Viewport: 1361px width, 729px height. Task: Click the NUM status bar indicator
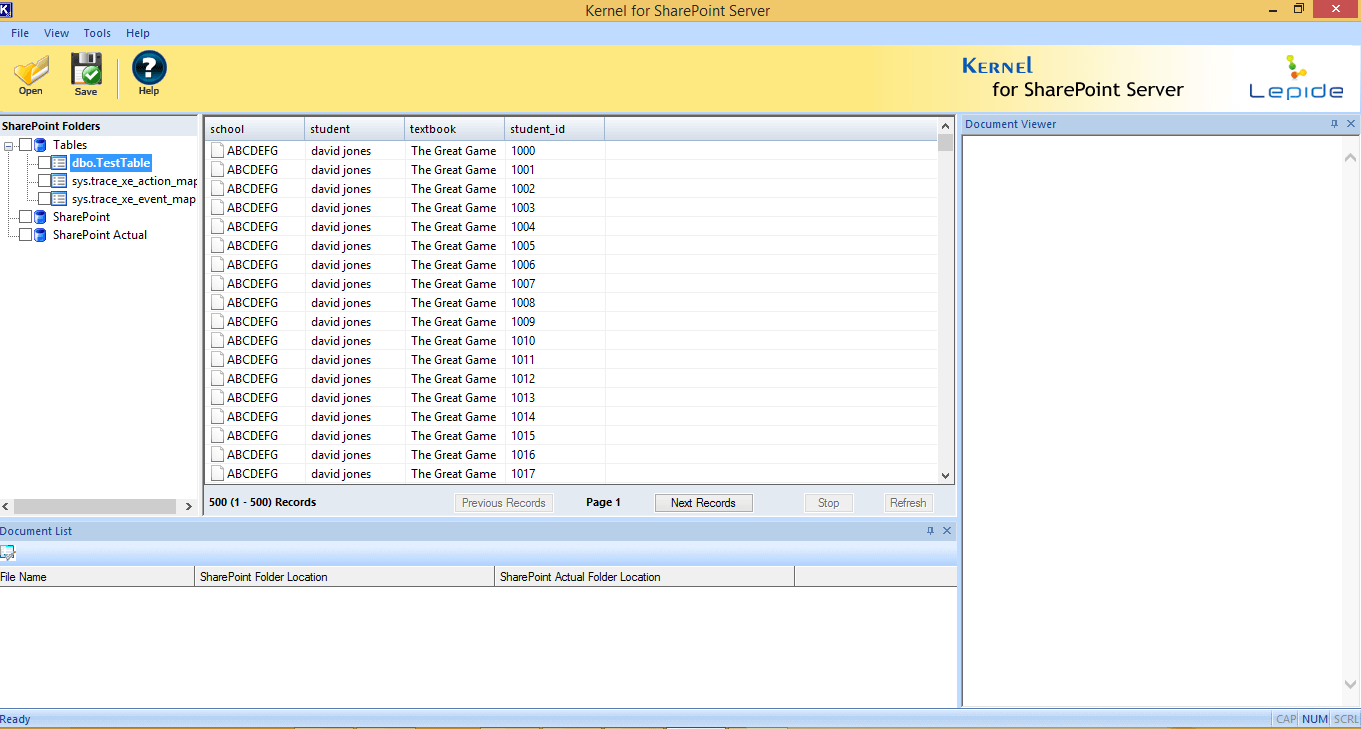pos(1315,719)
